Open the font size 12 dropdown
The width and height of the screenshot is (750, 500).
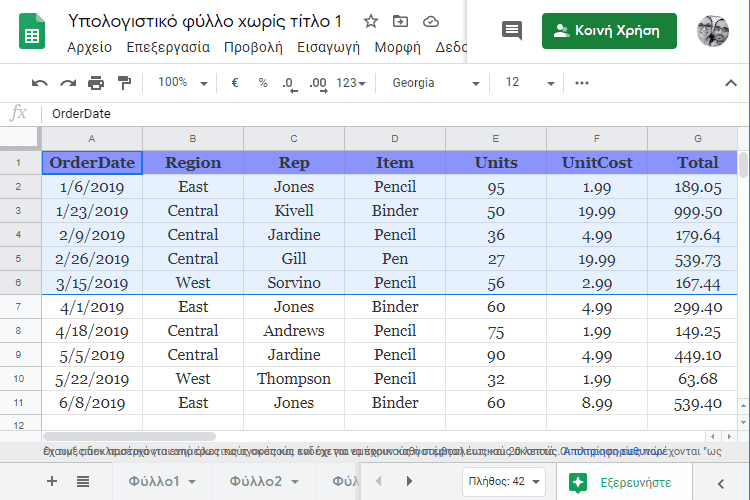(530, 83)
